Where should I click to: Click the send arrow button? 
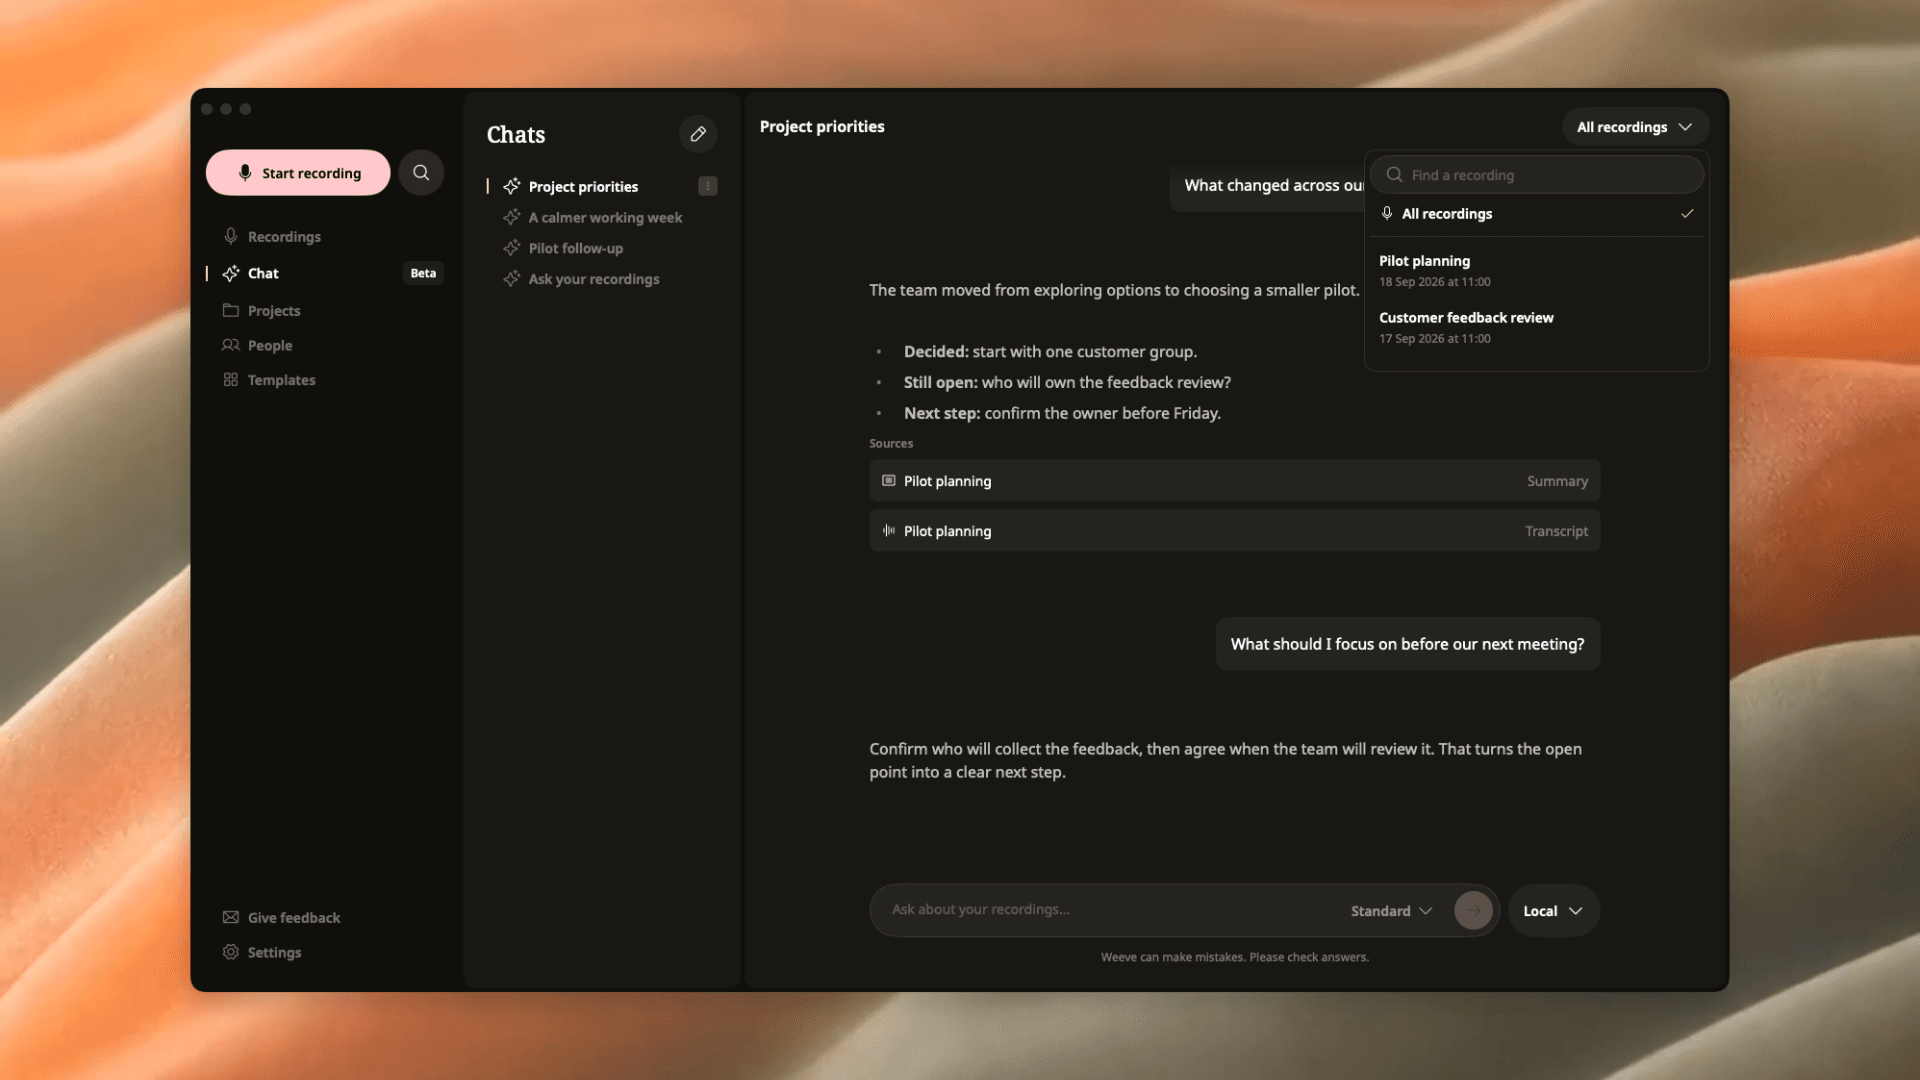tap(1473, 911)
